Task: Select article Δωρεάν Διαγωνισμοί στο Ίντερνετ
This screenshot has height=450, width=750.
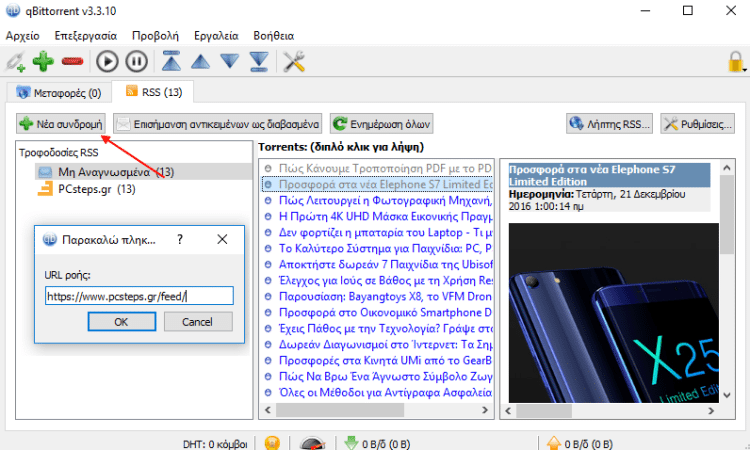Action: pyautogui.click(x=378, y=345)
